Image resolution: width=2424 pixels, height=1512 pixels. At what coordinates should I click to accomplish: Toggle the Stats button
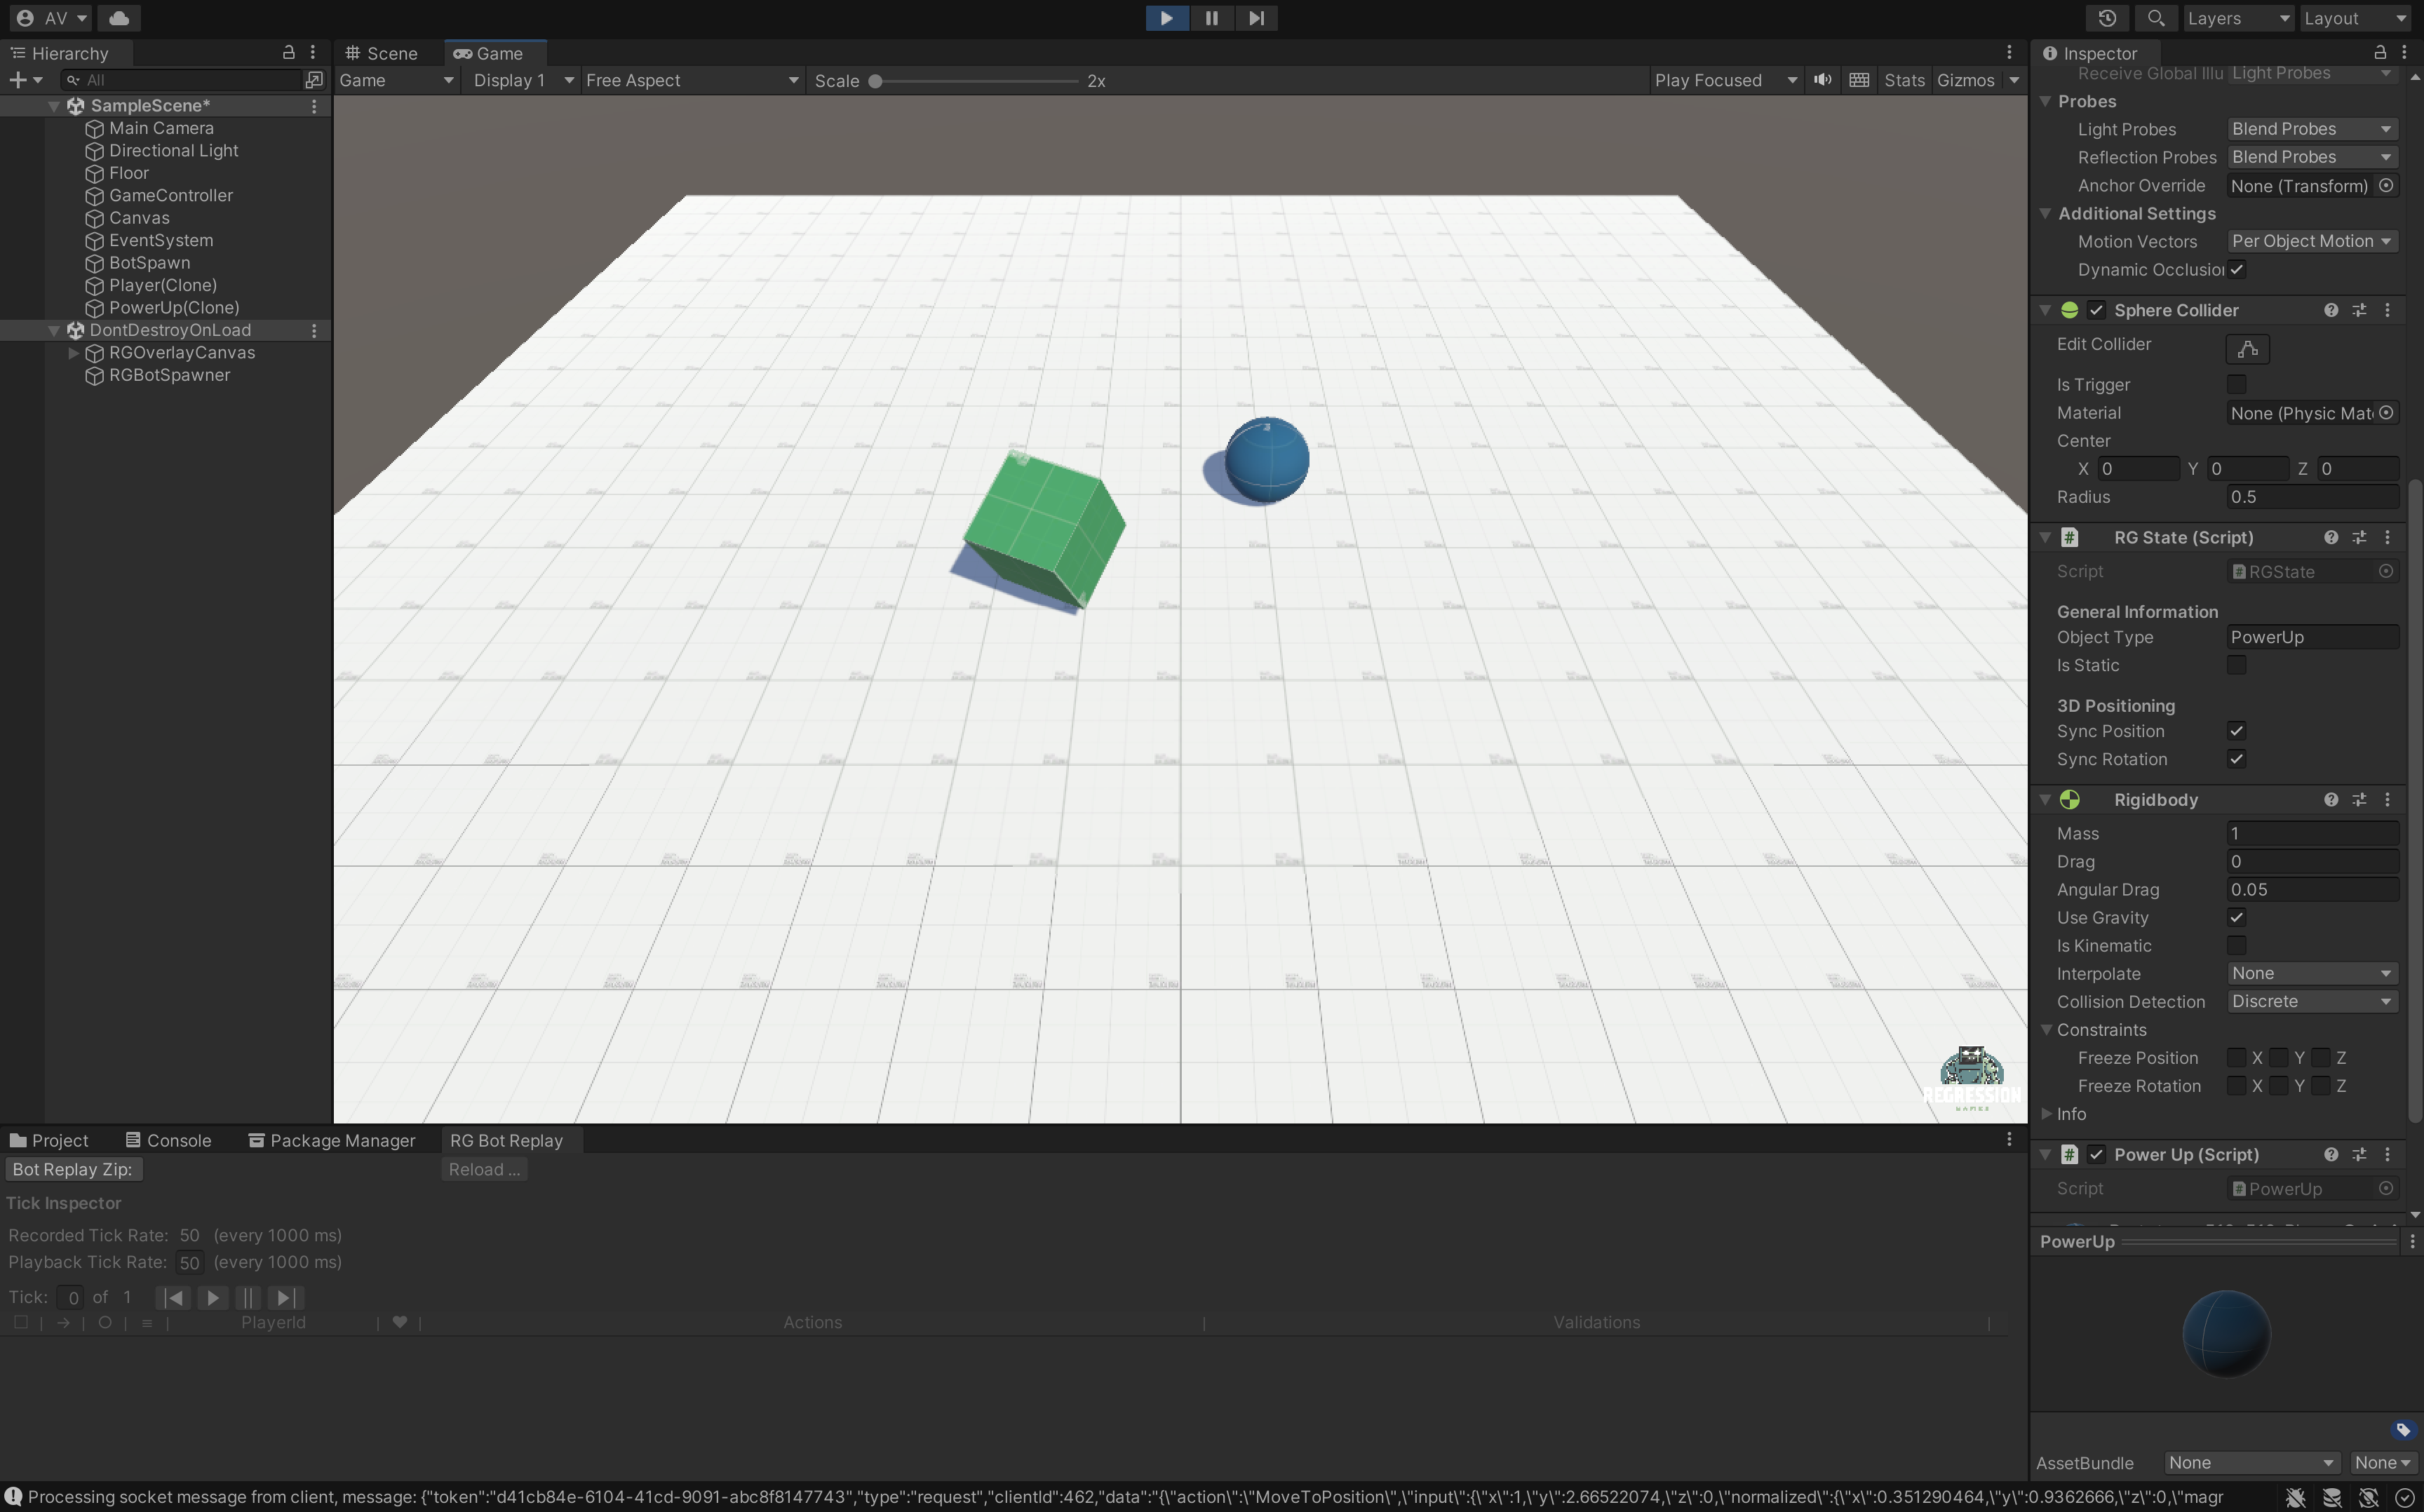click(1903, 80)
